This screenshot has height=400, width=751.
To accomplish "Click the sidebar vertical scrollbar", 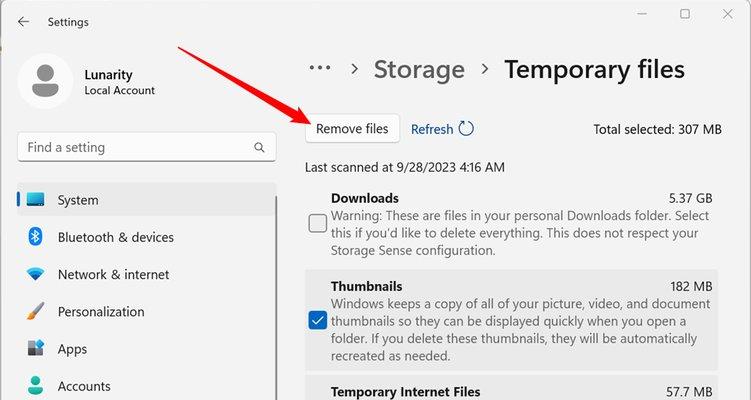I will tap(276, 297).
